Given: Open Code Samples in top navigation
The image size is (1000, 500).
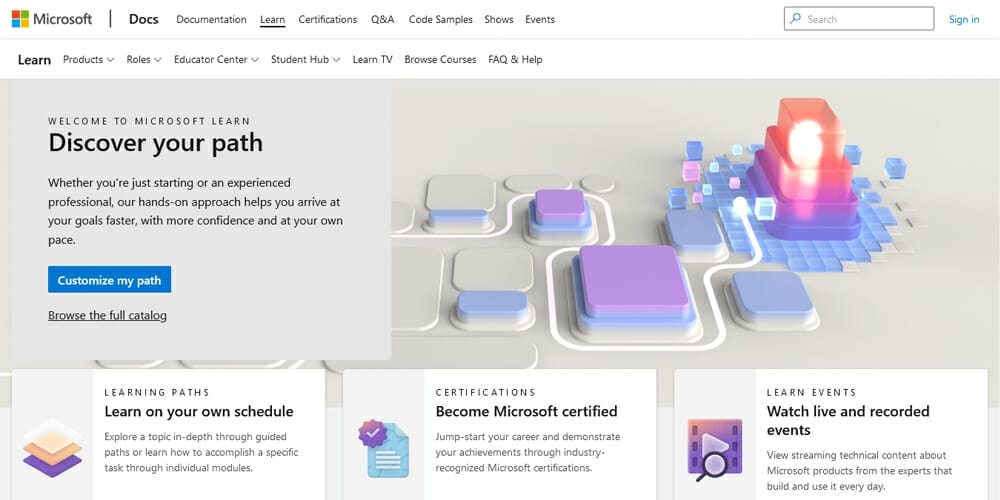Looking at the screenshot, I should tap(441, 19).
